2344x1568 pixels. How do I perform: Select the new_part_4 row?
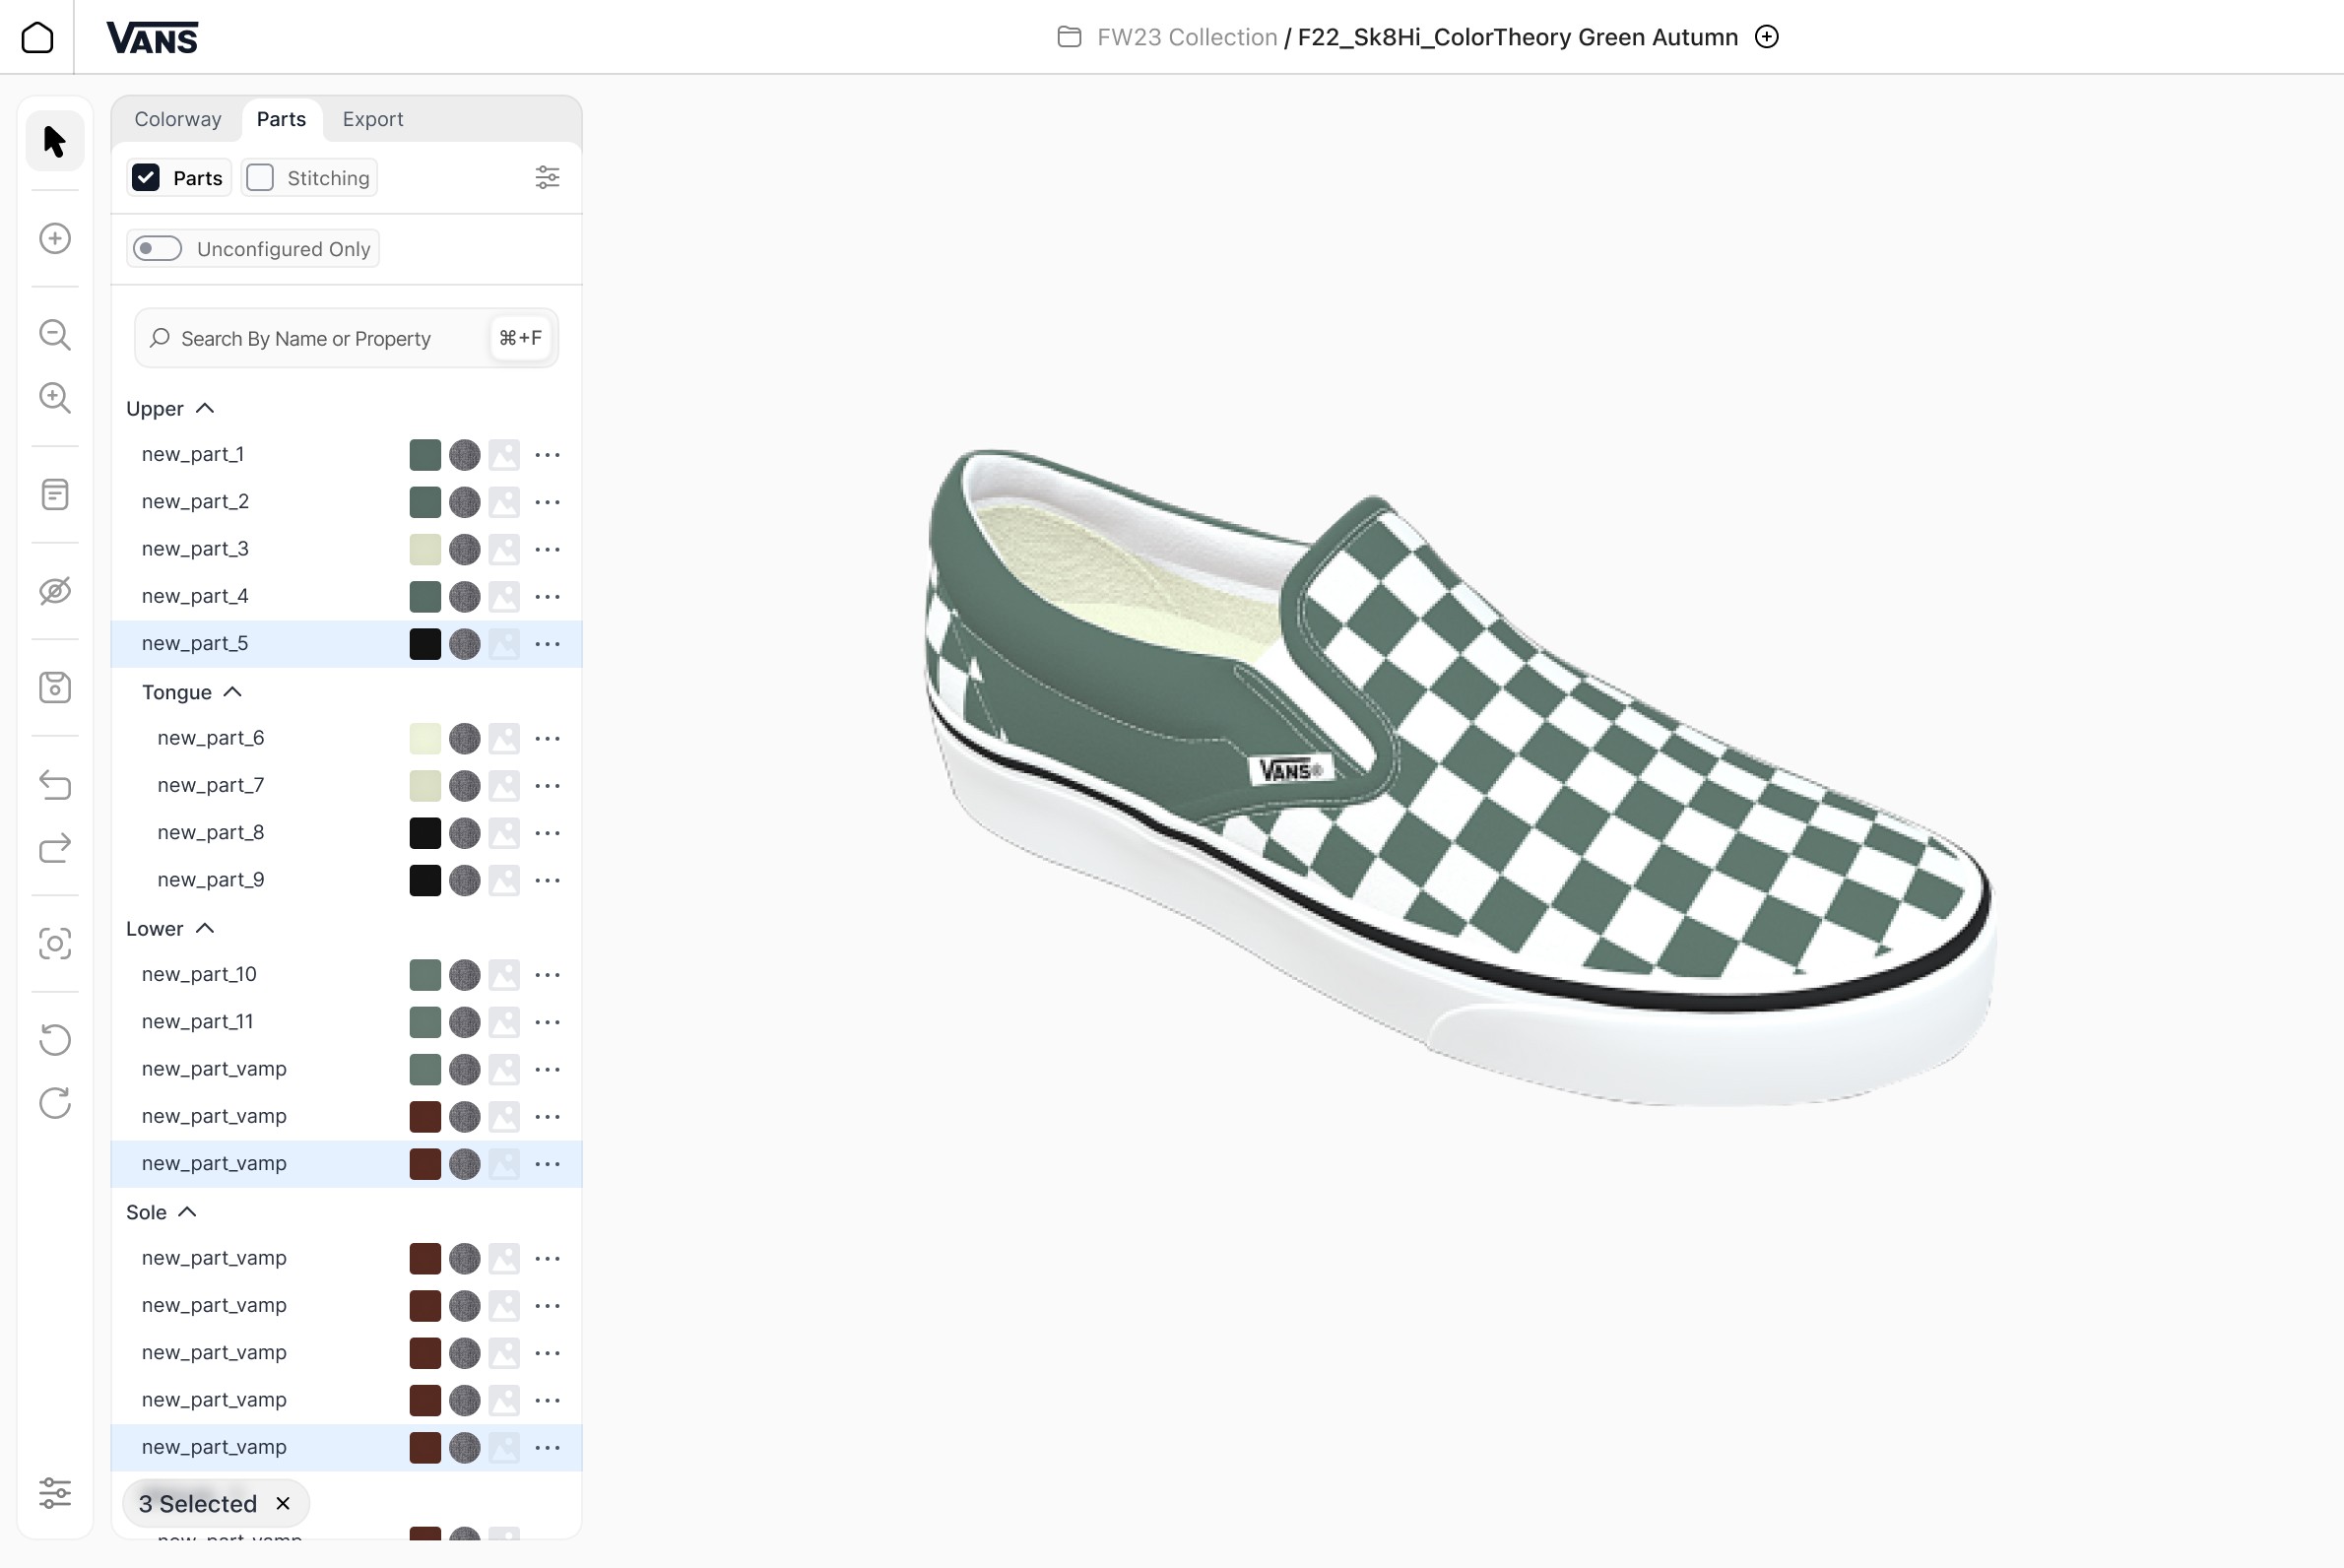pos(346,596)
